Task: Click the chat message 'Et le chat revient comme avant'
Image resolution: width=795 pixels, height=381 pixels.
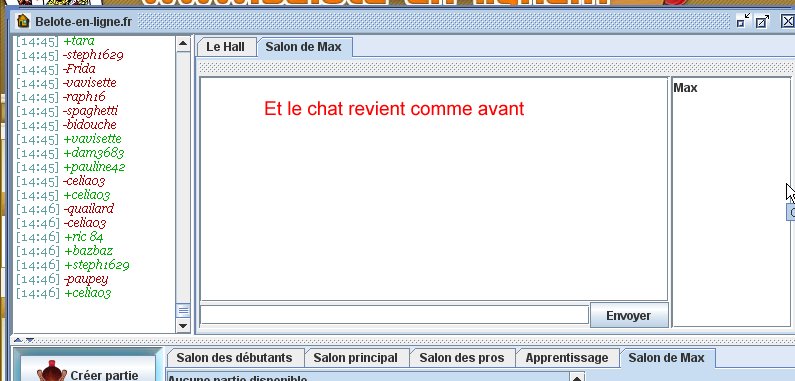Action: (x=394, y=109)
